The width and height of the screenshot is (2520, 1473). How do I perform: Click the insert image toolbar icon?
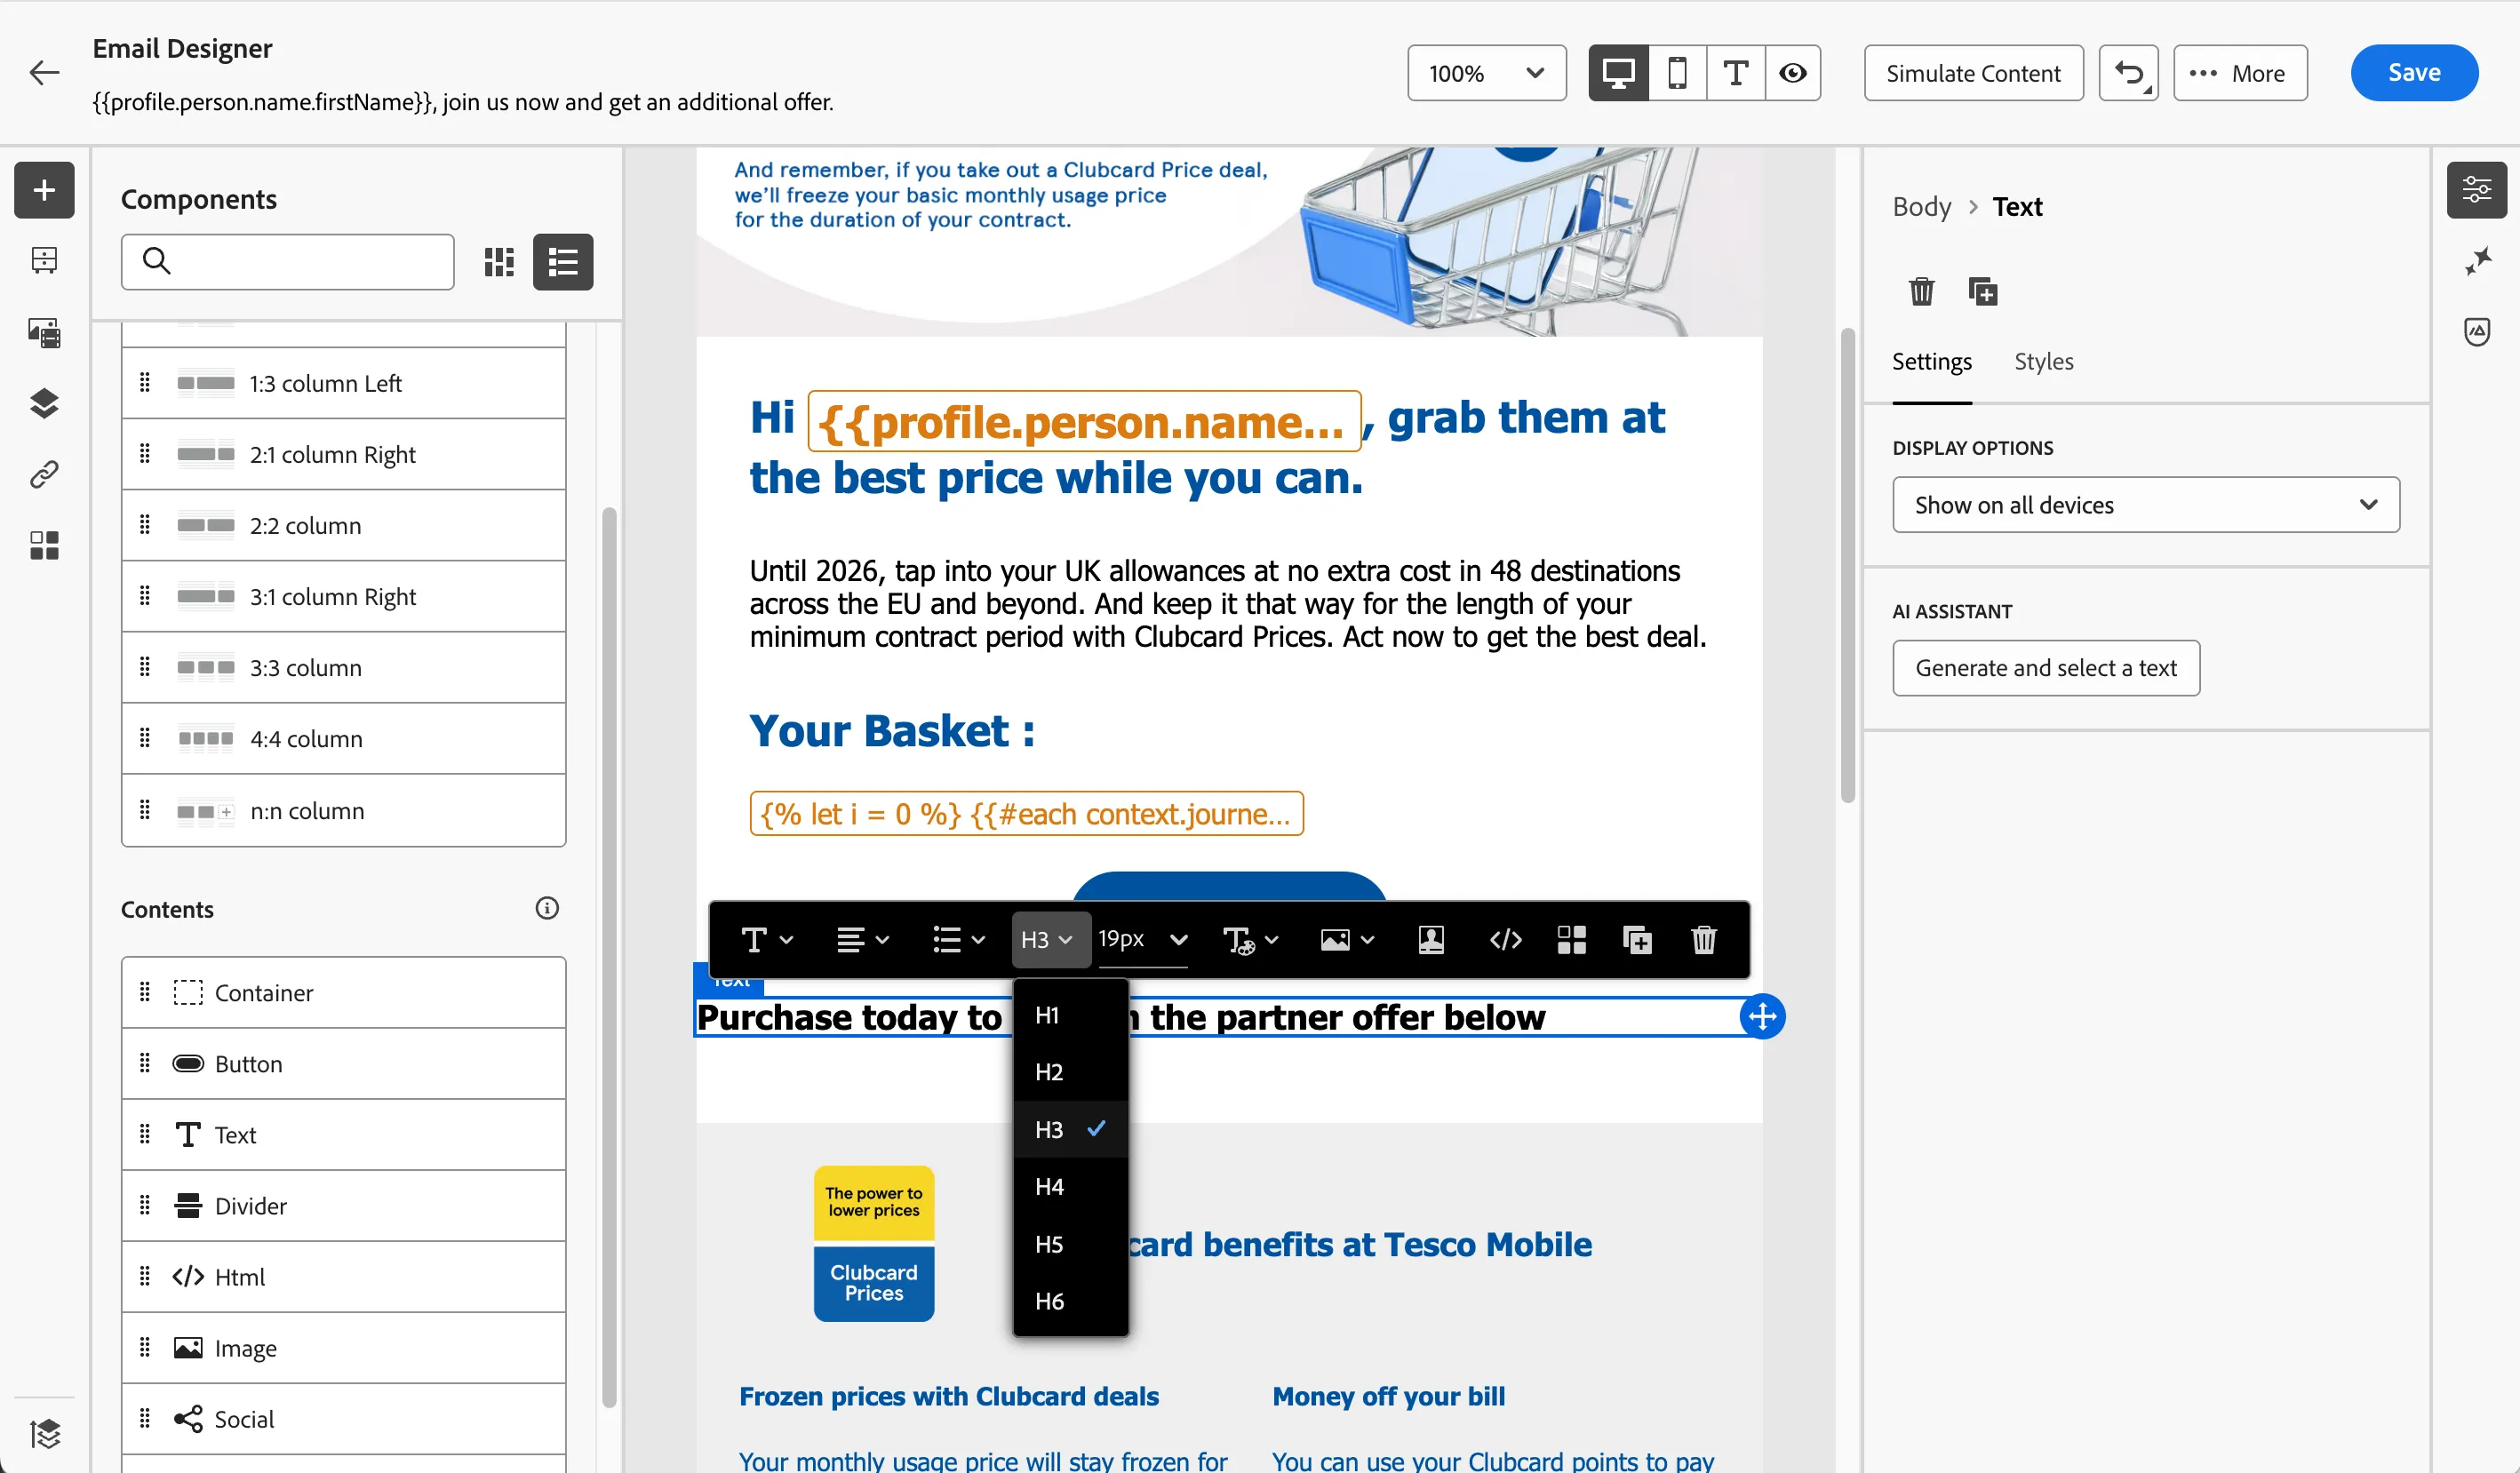coord(1347,940)
